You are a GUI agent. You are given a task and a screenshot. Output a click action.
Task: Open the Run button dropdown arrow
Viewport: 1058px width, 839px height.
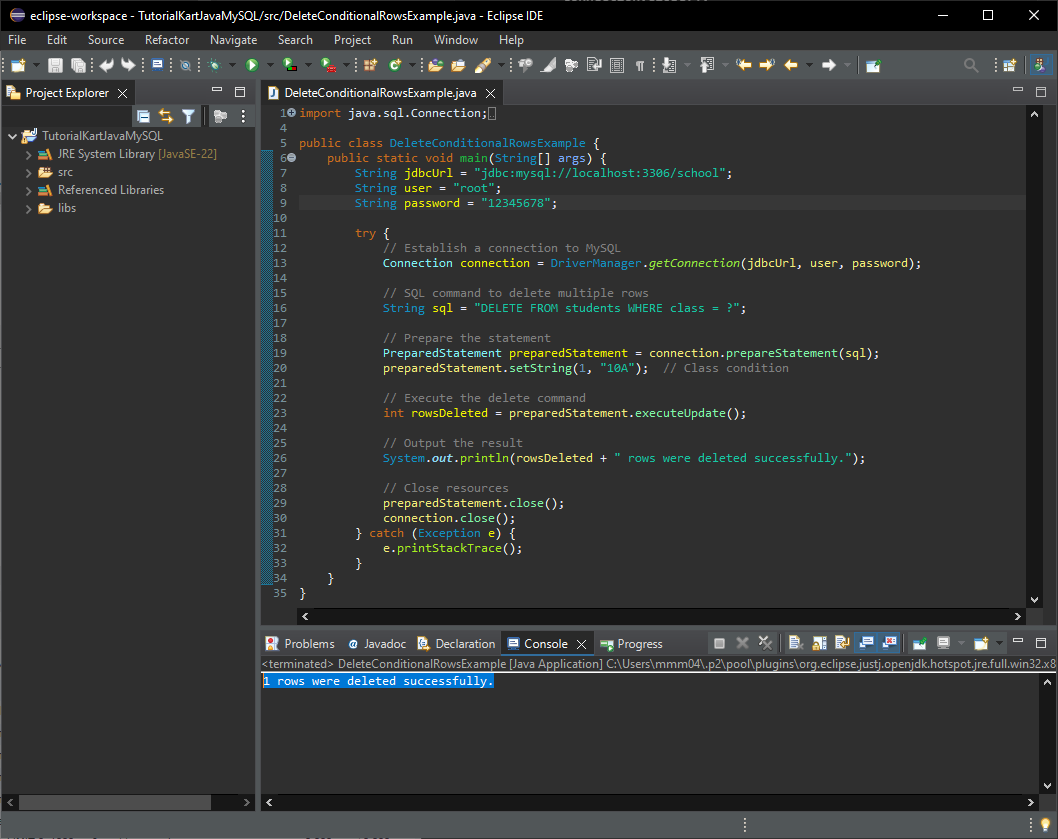269,65
